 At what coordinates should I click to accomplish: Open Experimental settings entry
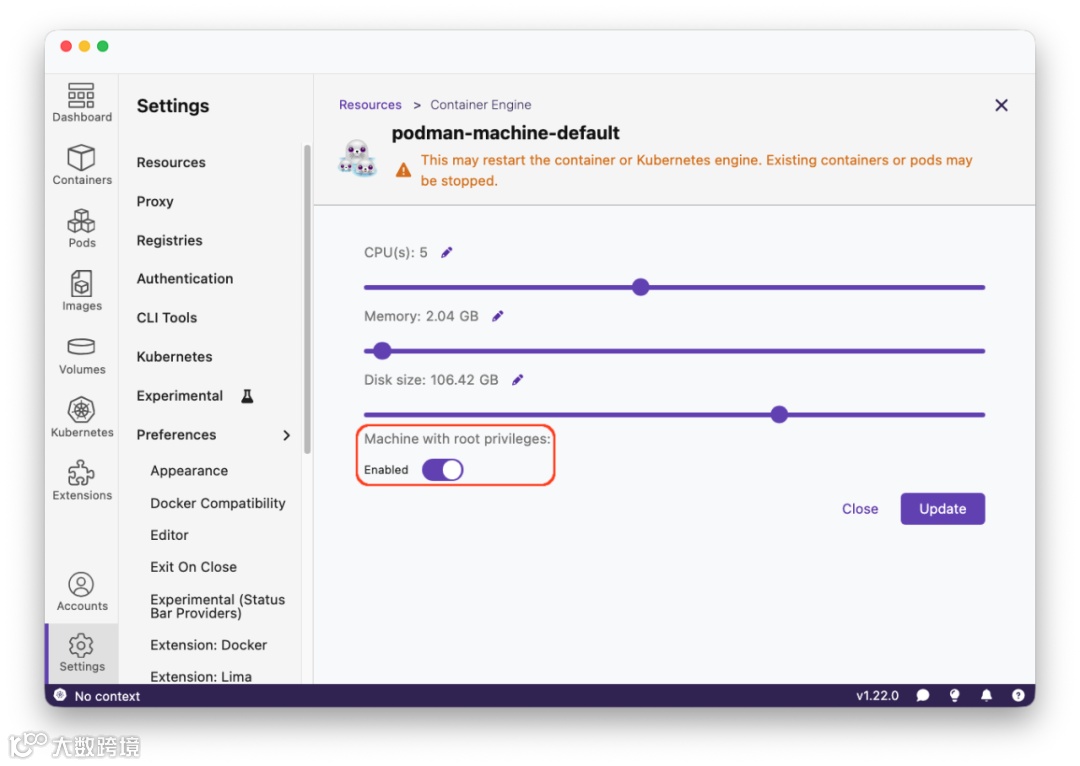(x=180, y=396)
